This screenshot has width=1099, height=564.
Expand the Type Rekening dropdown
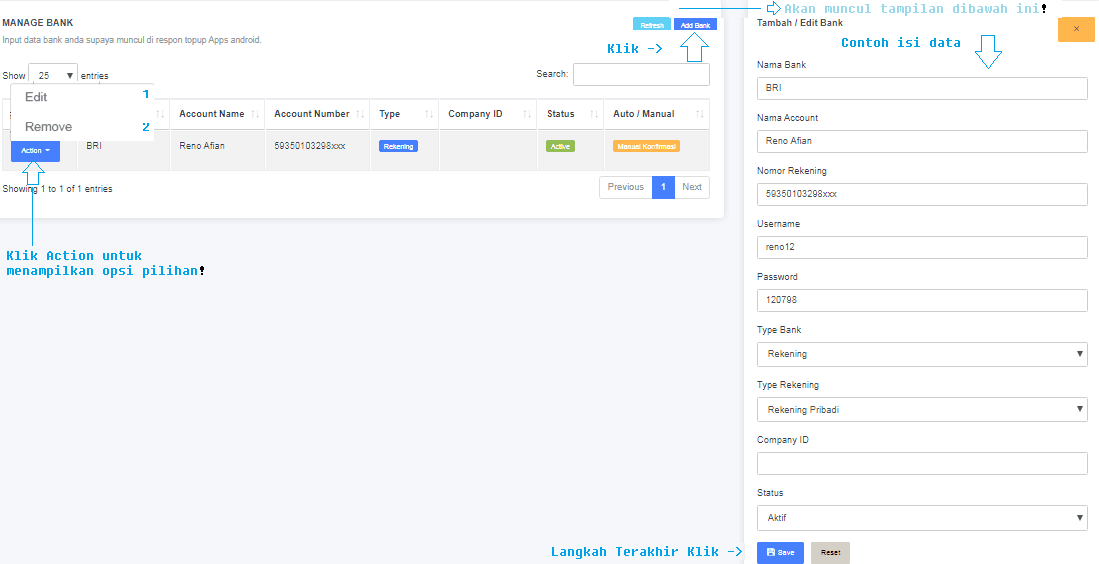pyautogui.click(x=921, y=409)
